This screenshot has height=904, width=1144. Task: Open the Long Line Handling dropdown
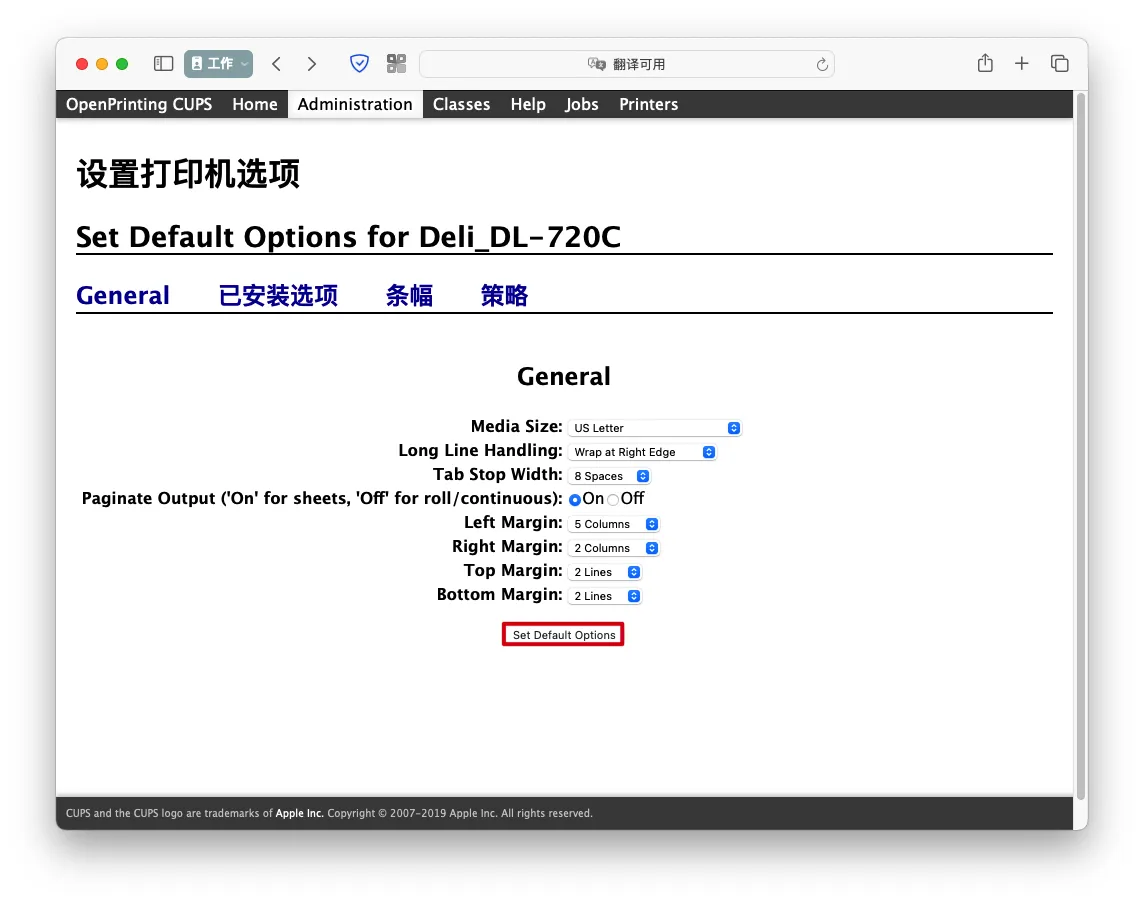click(x=643, y=452)
